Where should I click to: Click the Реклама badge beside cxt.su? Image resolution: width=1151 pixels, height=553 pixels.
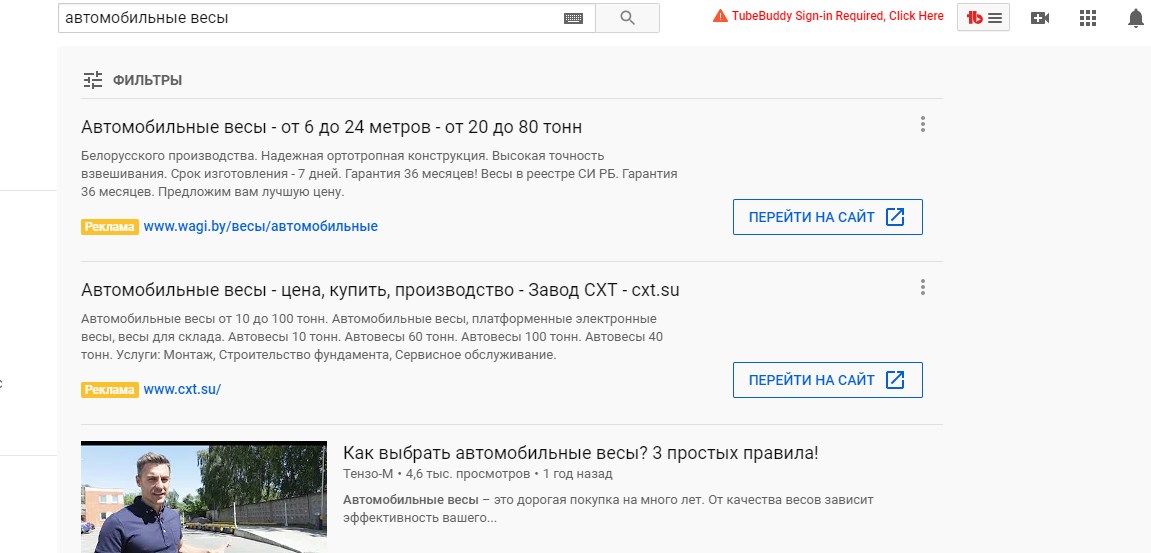pos(109,390)
